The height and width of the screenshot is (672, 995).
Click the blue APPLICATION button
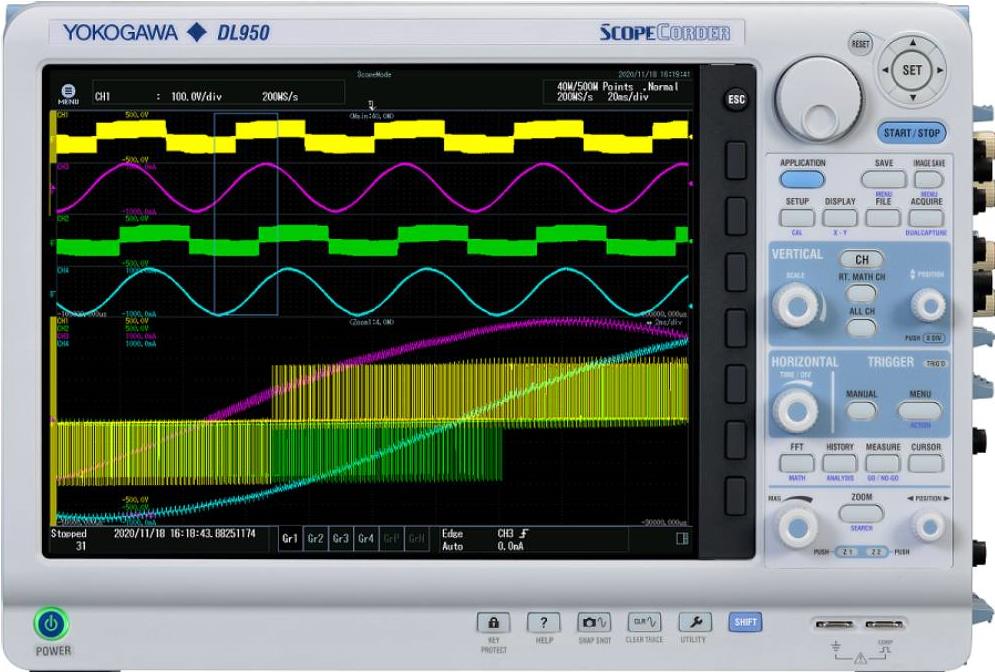tap(802, 180)
